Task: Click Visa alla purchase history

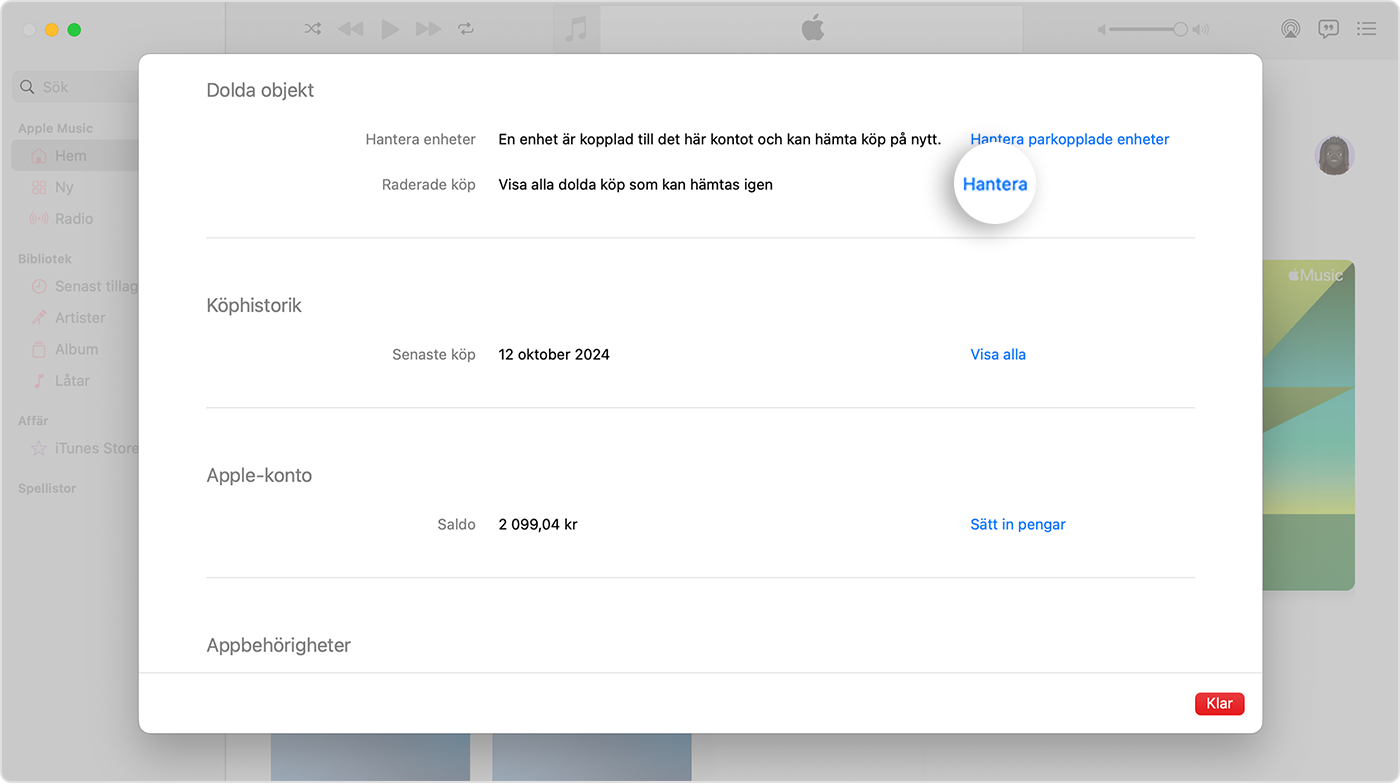Action: pyautogui.click(x=998, y=354)
